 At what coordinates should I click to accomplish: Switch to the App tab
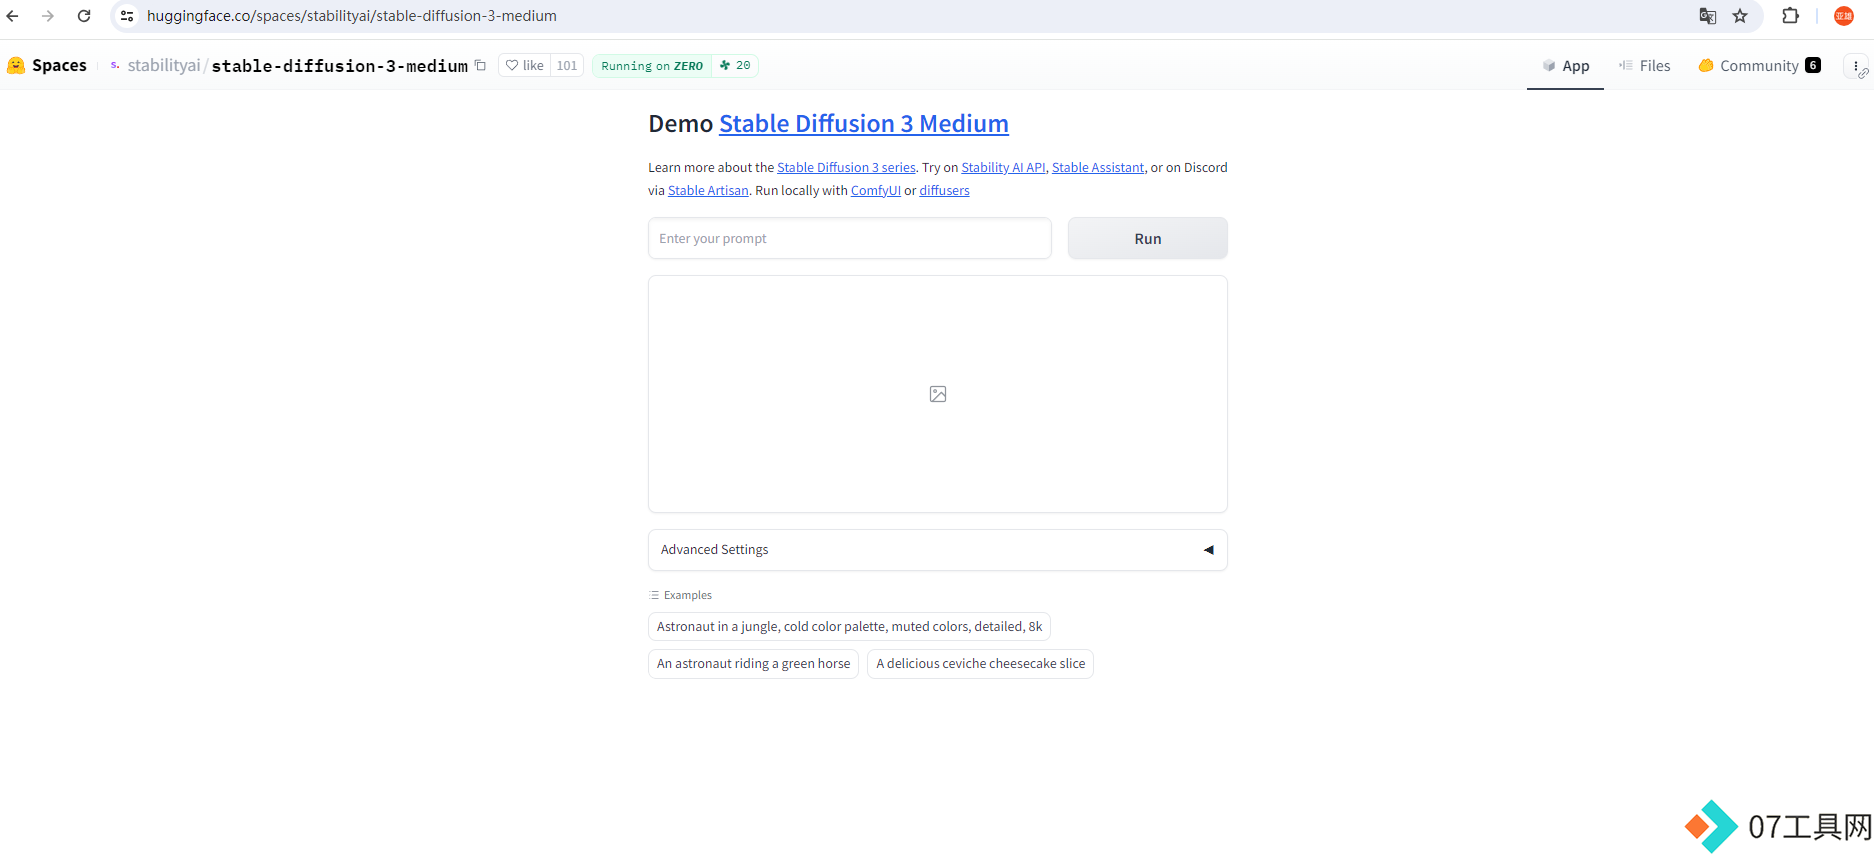click(1565, 66)
